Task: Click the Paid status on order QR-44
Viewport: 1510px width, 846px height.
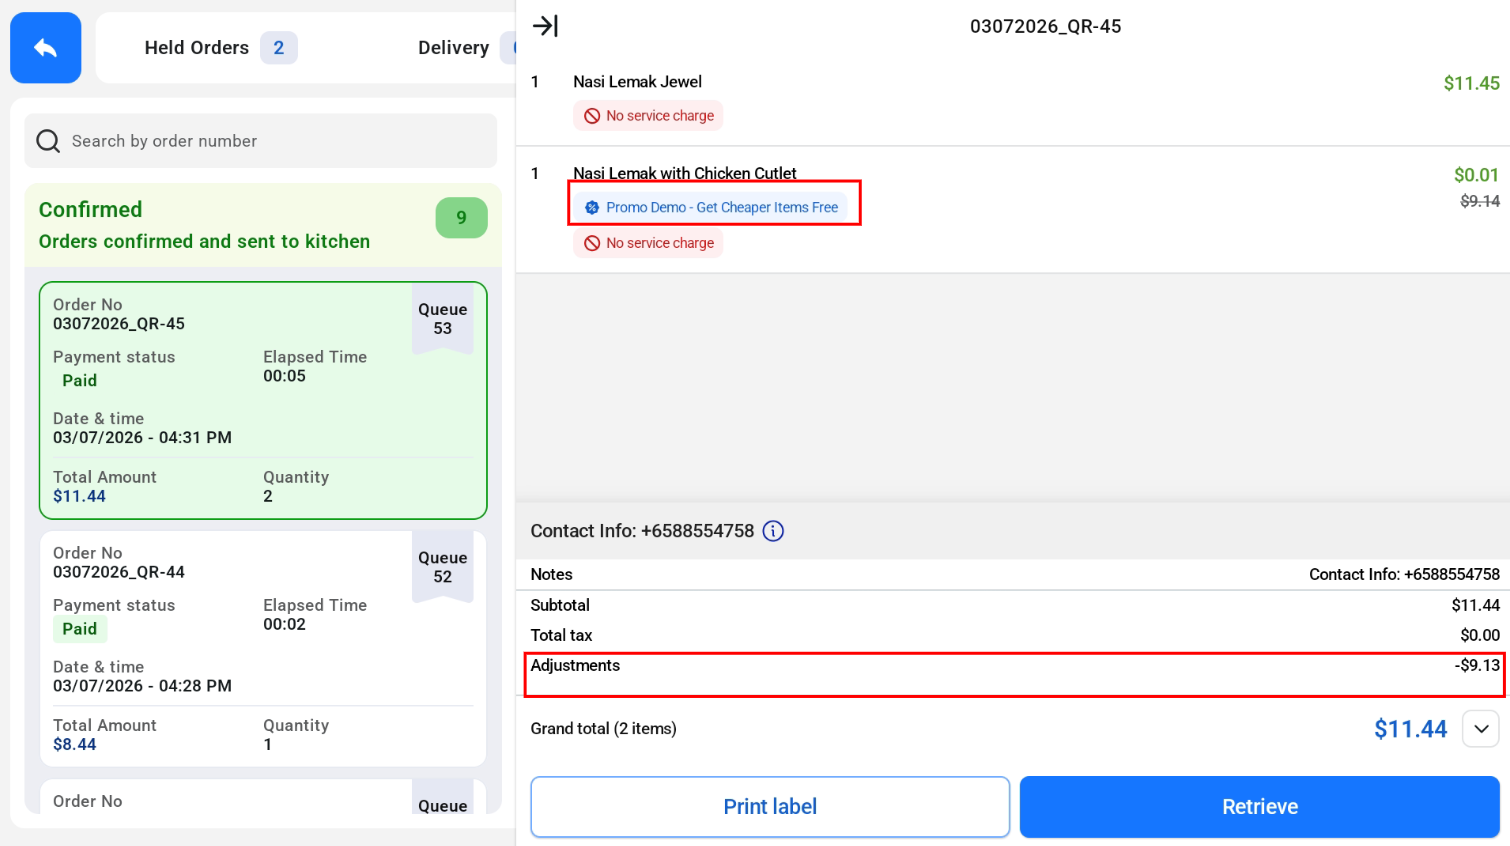Action: 80,629
